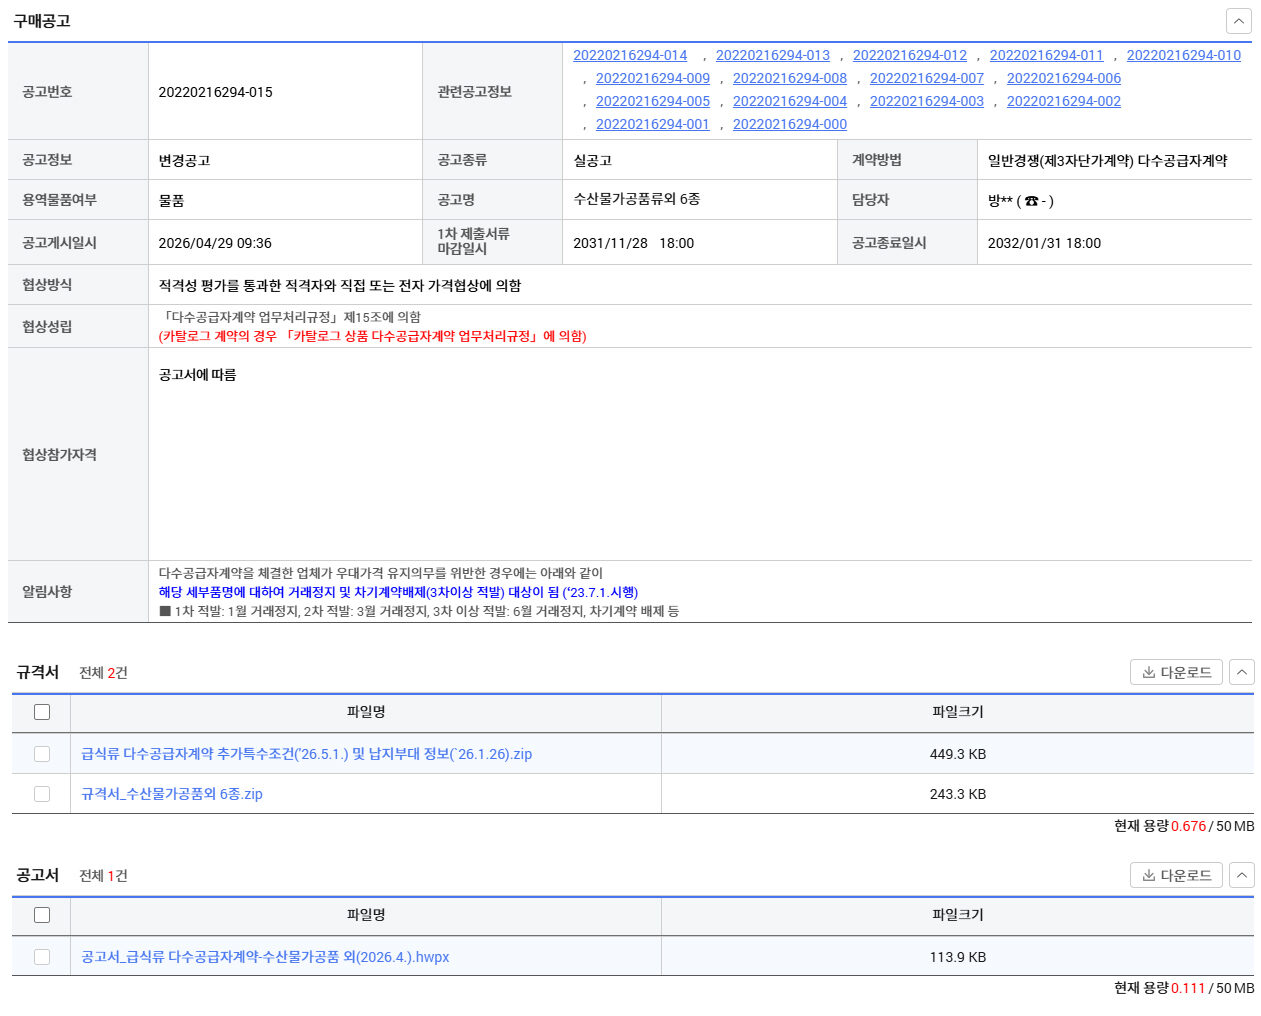The width and height of the screenshot is (1261, 1016).
Task: Open related notice 20220216294-010
Action: (x=1183, y=55)
